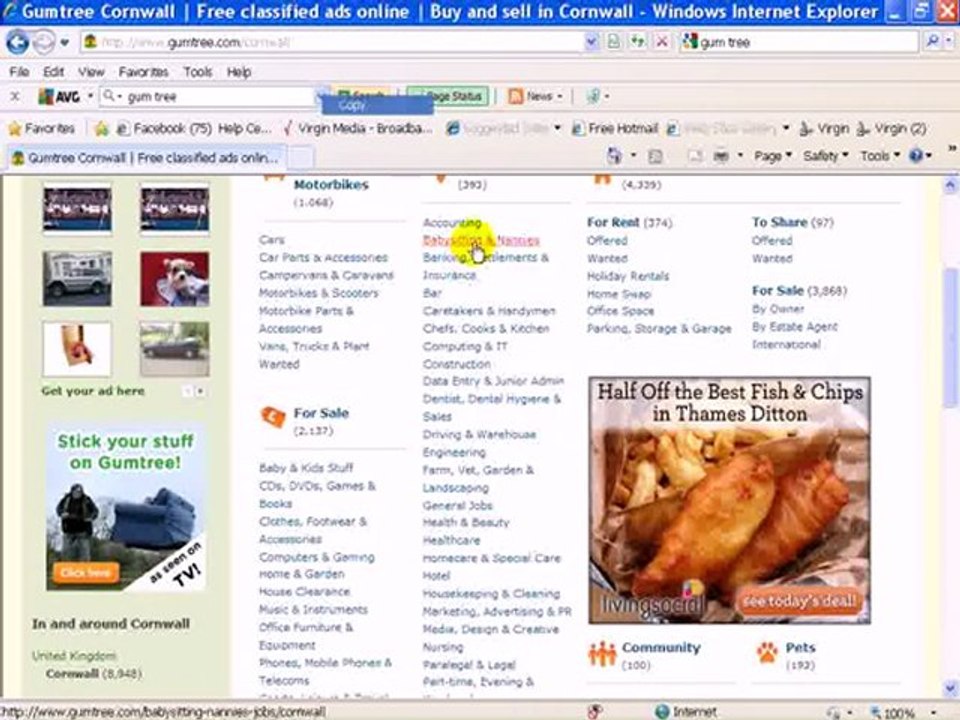Click the Favorites star button
The image size is (960, 720).
click(41, 129)
